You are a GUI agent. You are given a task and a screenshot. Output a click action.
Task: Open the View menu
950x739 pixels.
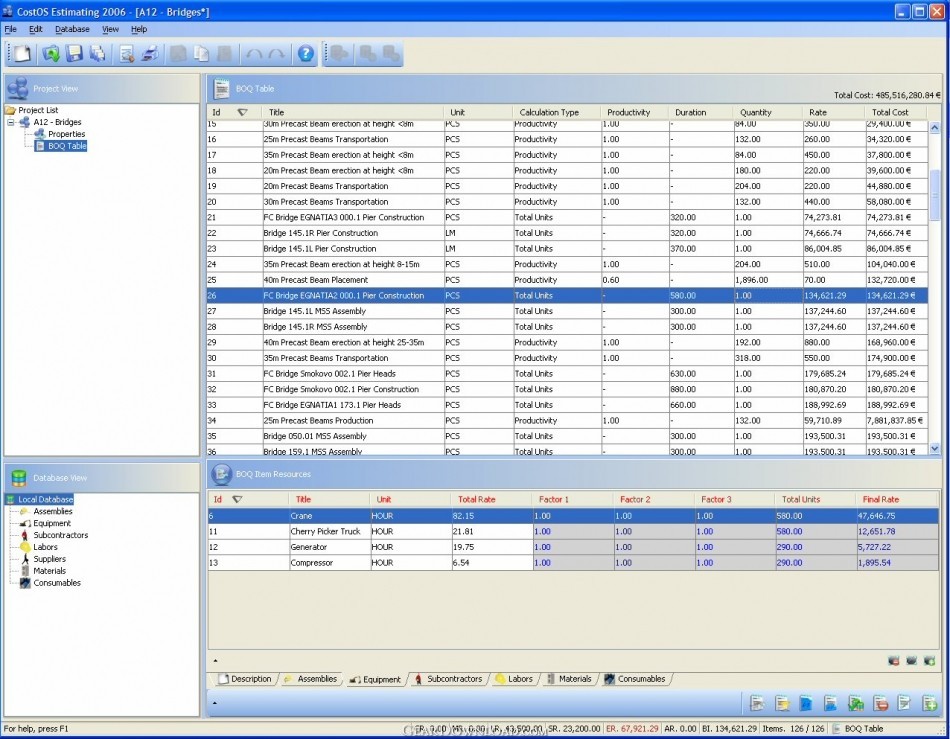coord(110,29)
